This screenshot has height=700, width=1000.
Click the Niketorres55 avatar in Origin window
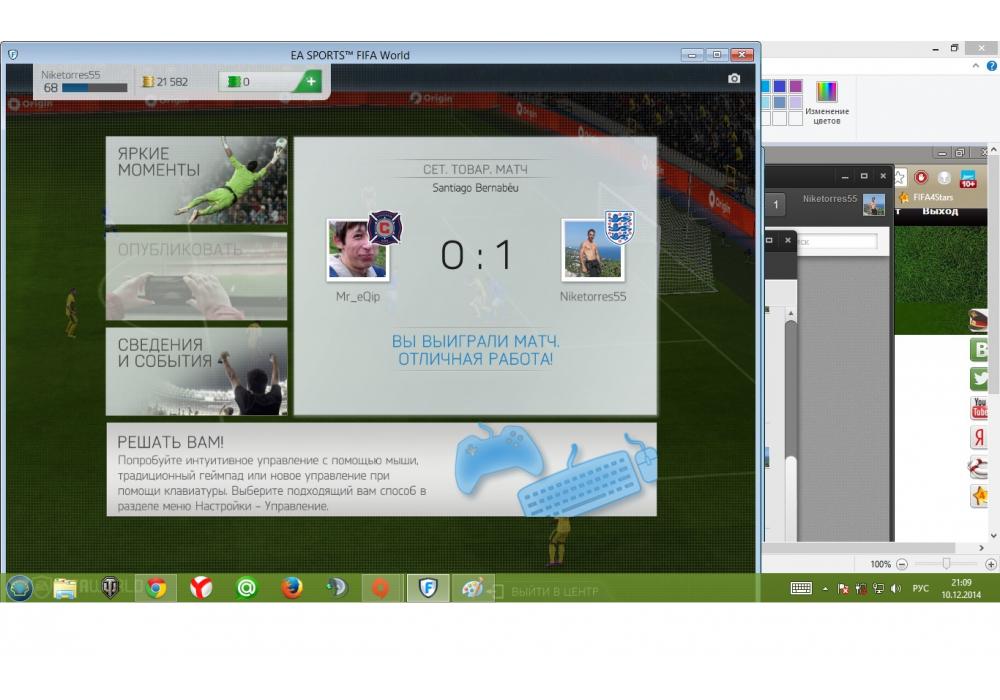click(x=873, y=205)
